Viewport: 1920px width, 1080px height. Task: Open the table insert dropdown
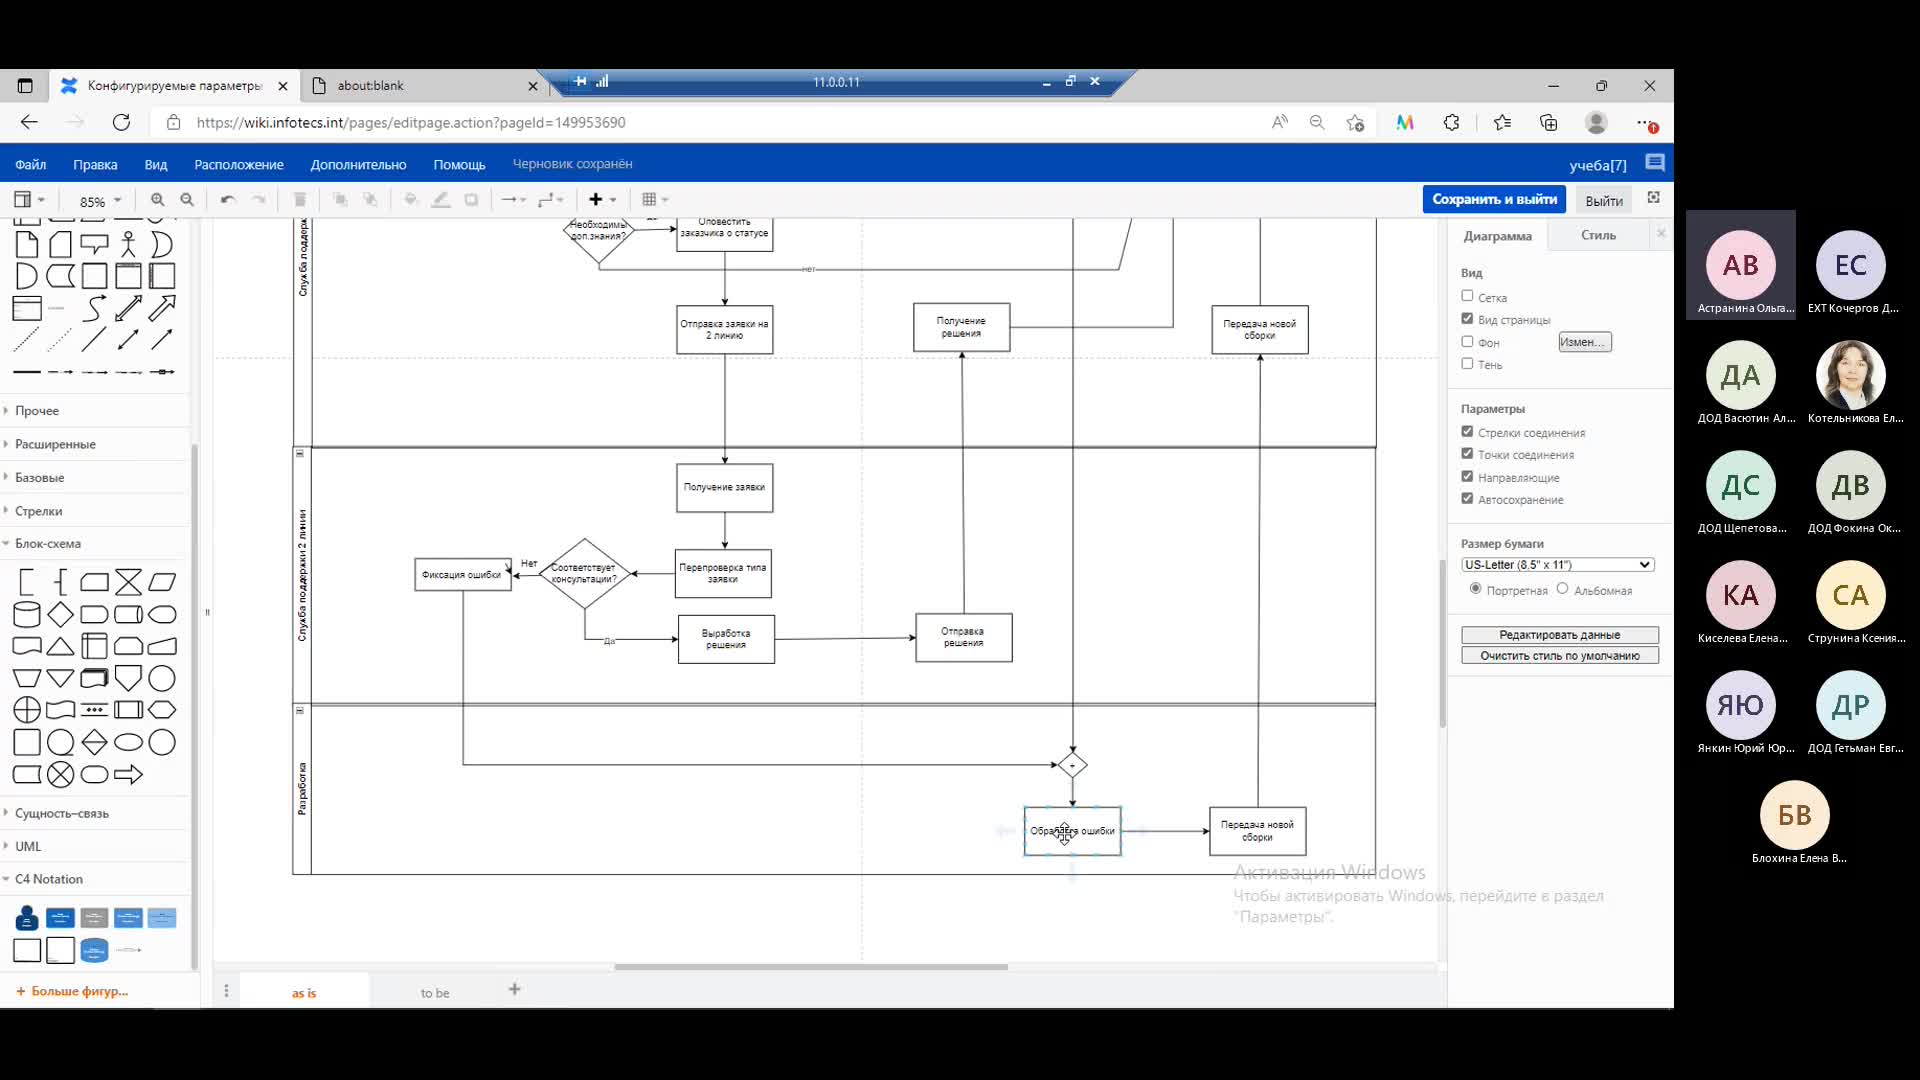coord(655,200)
